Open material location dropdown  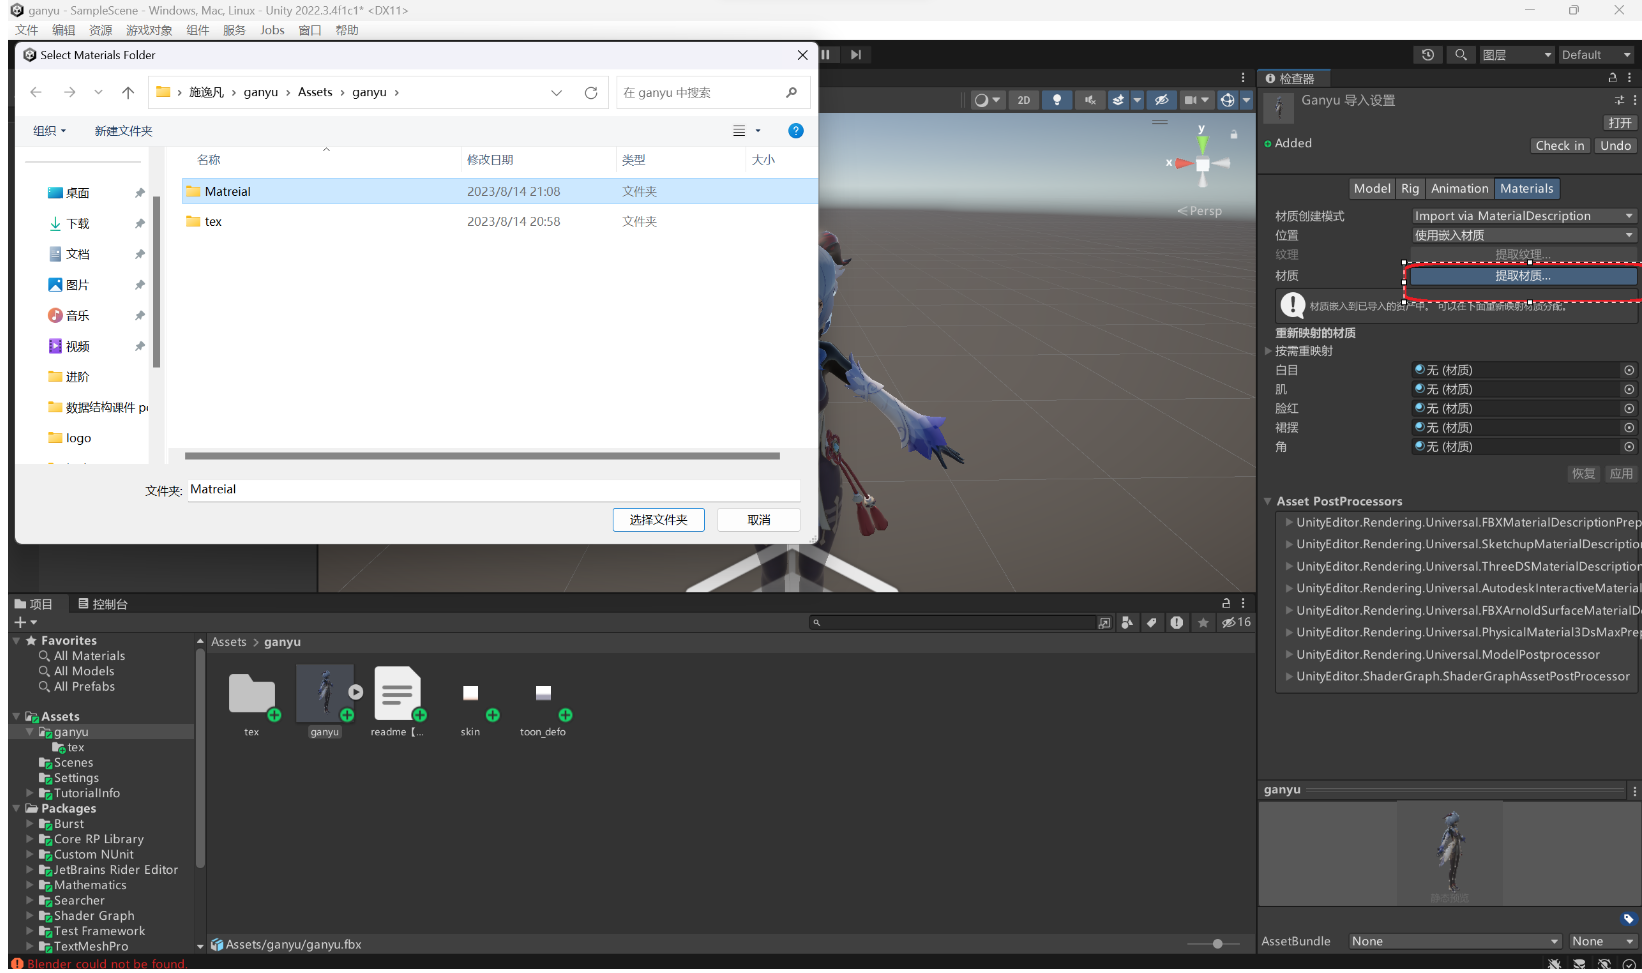[x=1523, y=235]
